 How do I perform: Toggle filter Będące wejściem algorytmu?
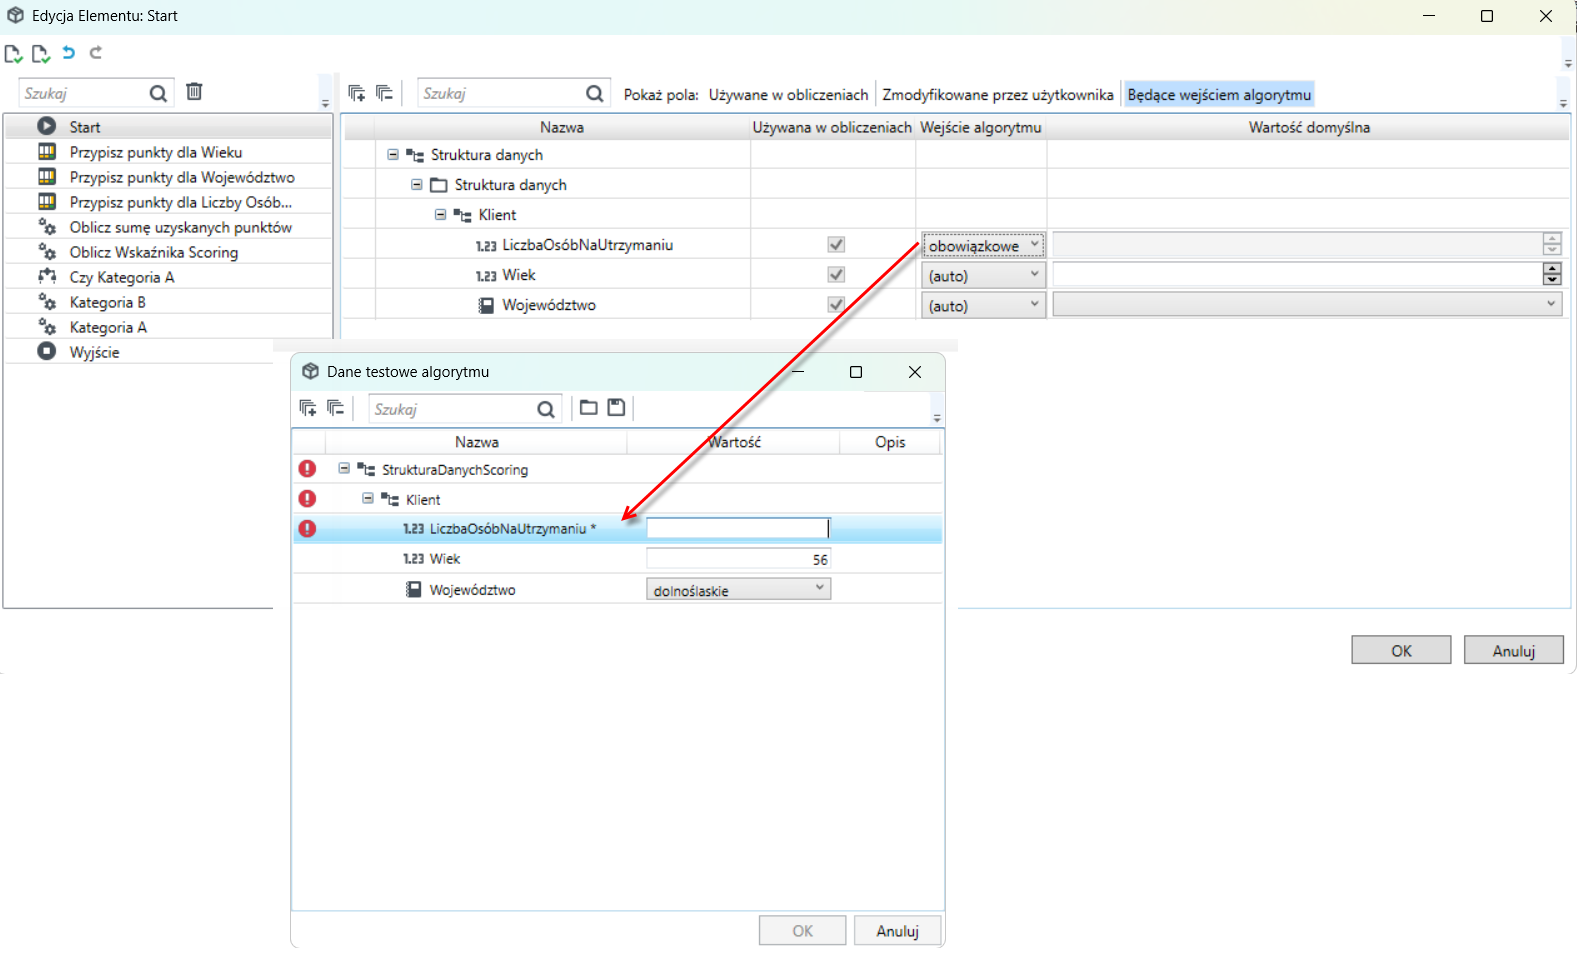click(1219, 95)
